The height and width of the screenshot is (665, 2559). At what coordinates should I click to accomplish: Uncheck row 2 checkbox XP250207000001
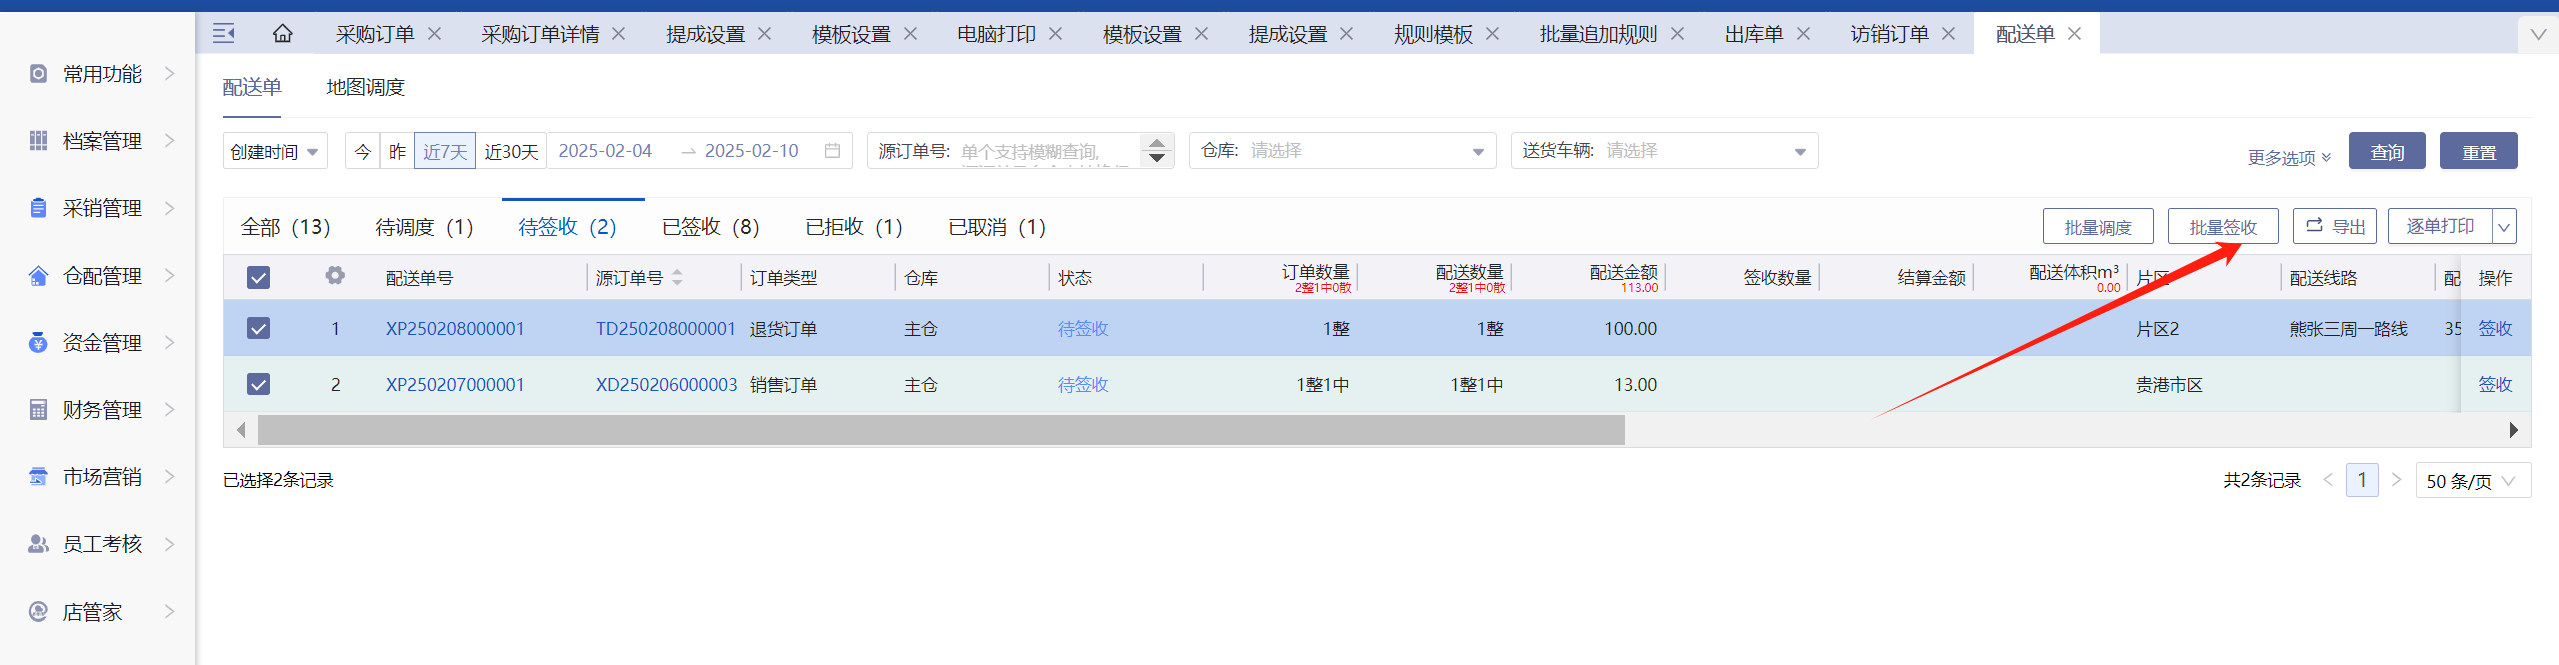coord(258,384)
